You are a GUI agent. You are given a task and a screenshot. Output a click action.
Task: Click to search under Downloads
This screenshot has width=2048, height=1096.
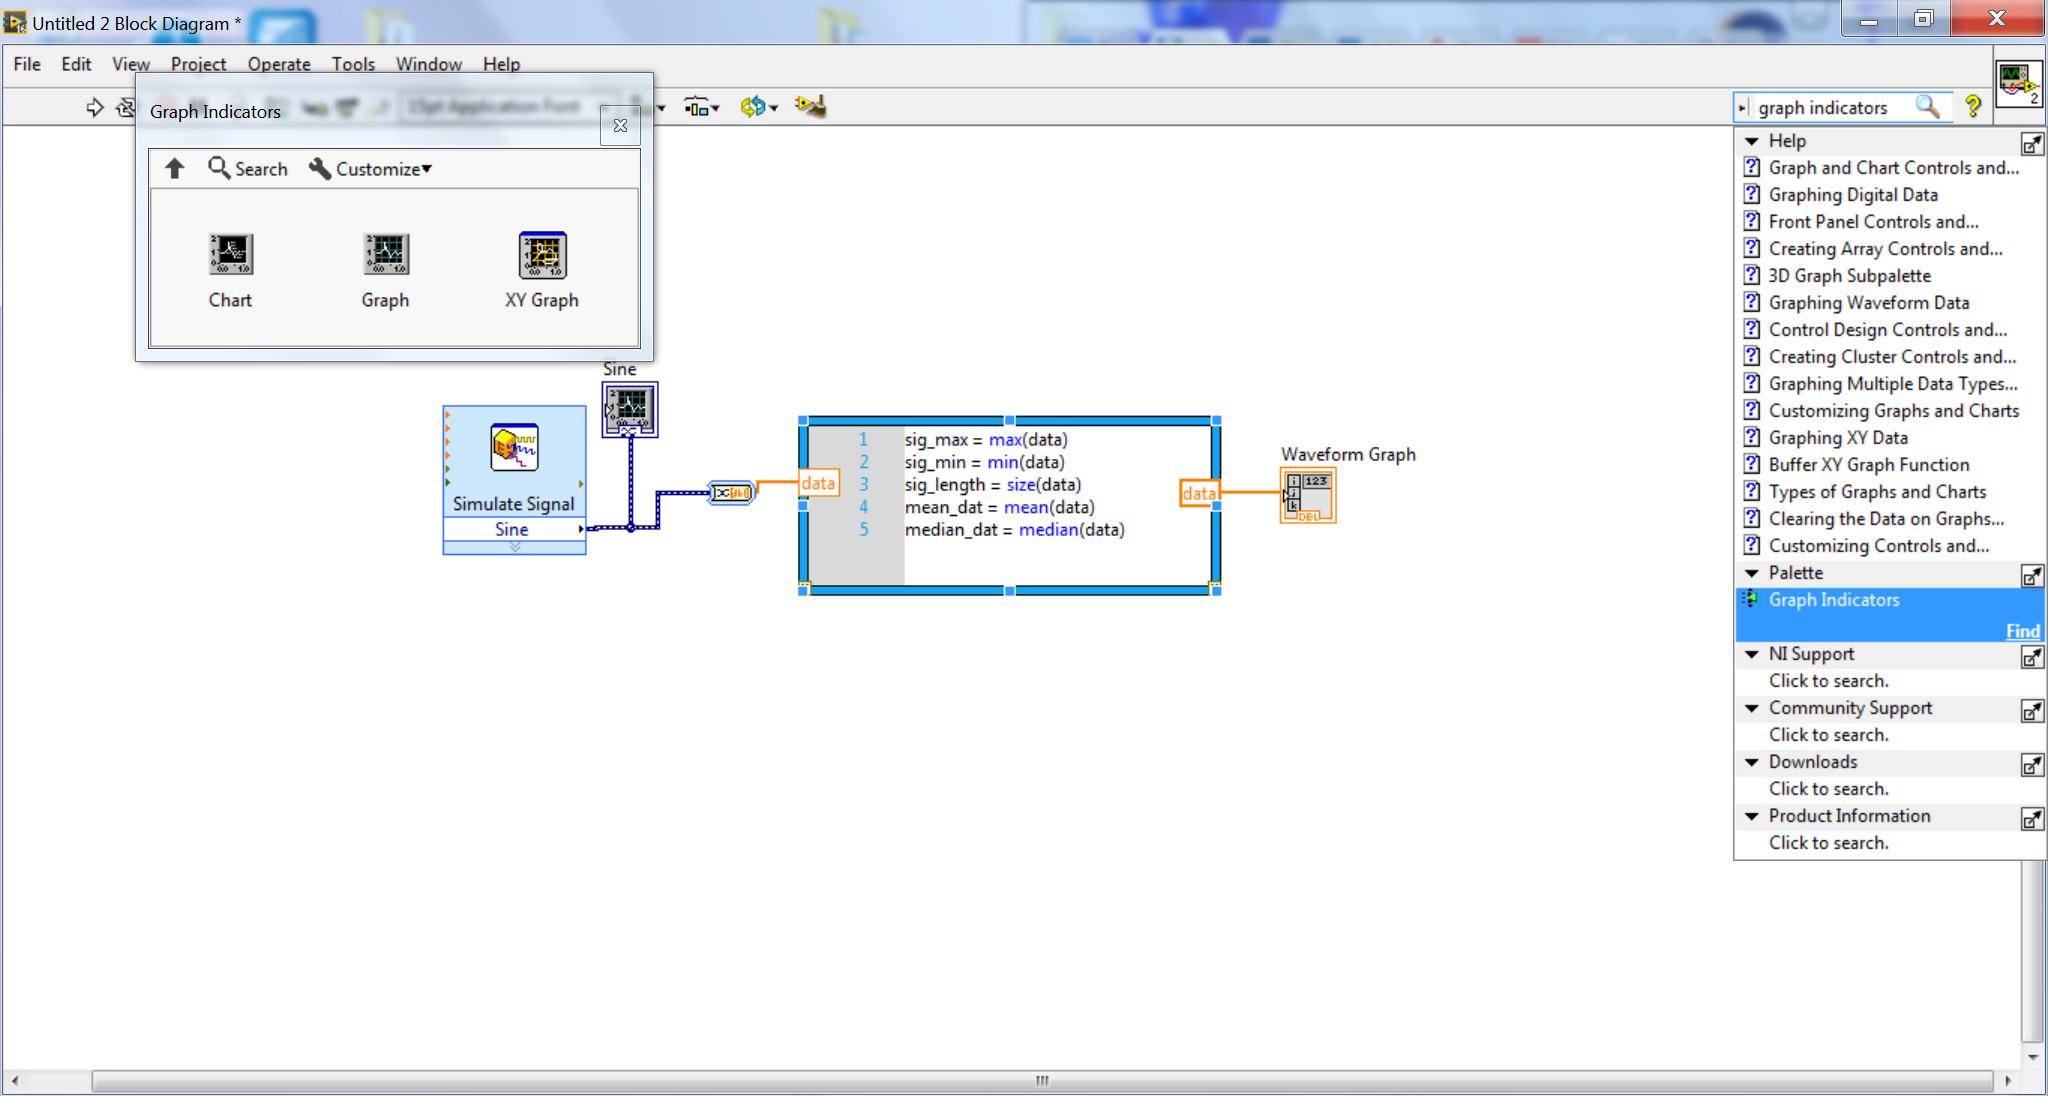tap(1828, 789)
